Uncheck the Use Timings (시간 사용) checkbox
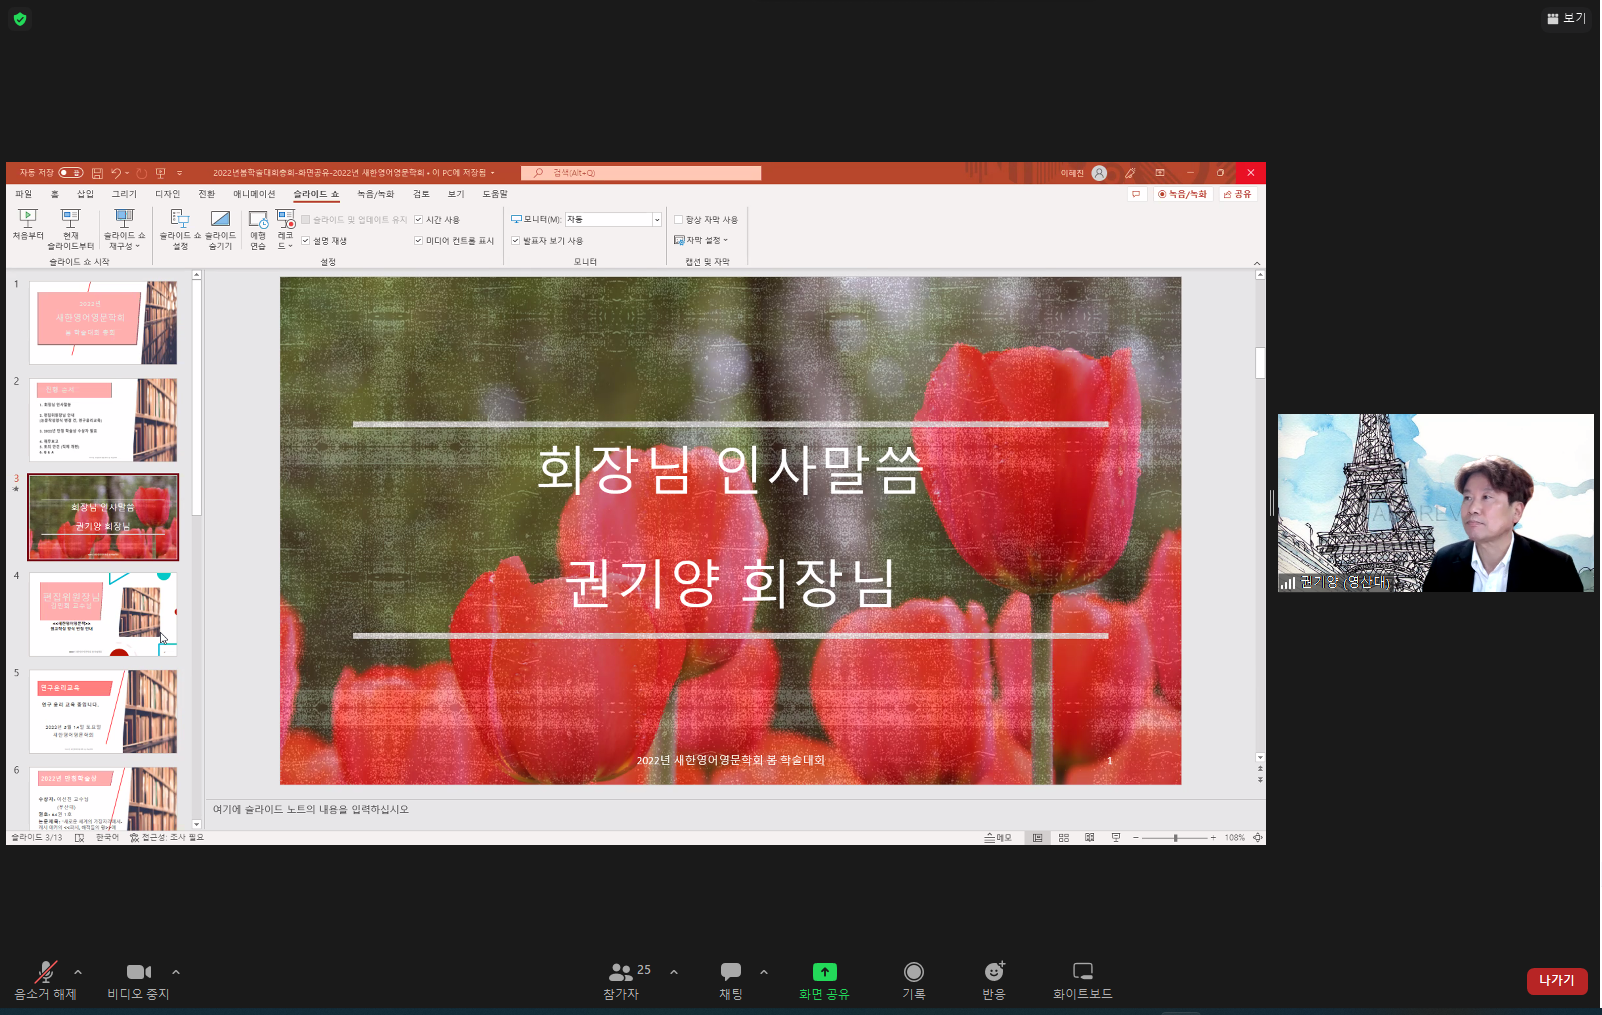This screenshot has height=1015, width=1602. coord(419,220)
